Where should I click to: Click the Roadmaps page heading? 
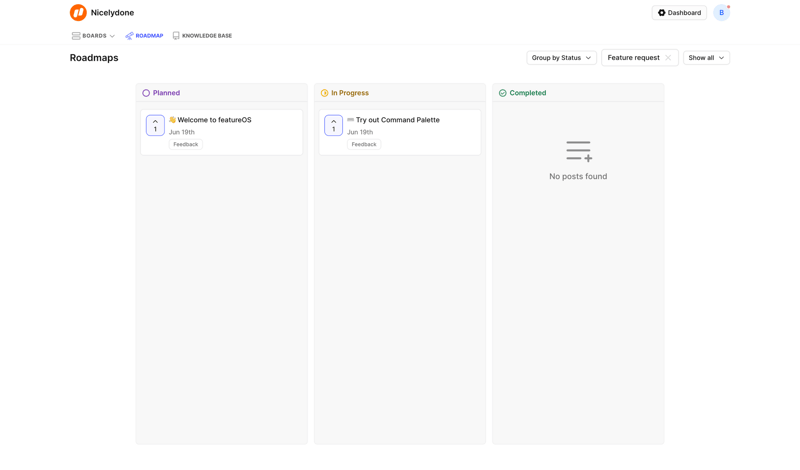[94, 58]
